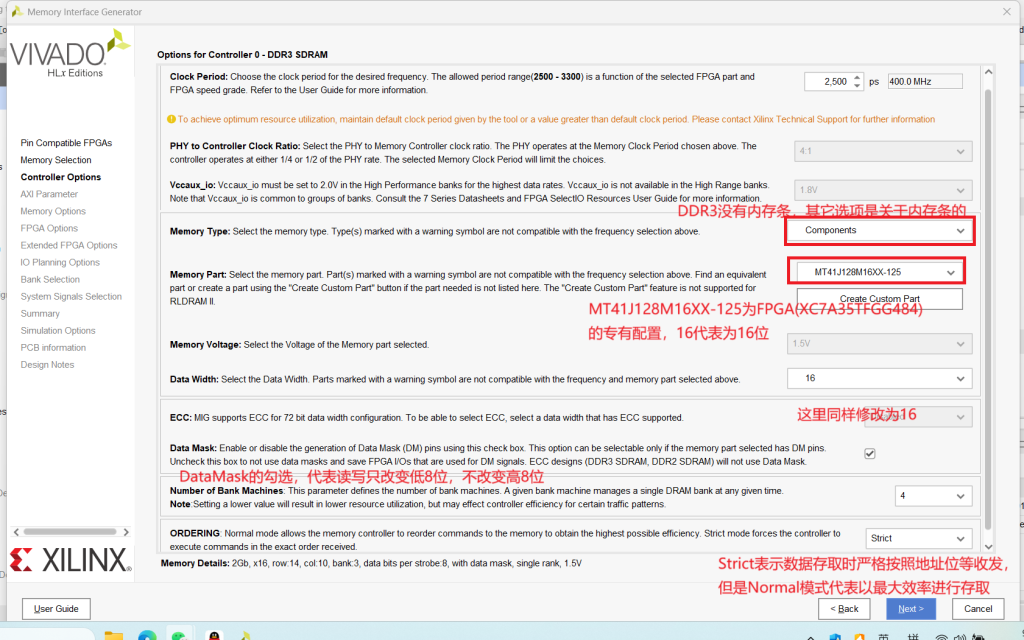
Task: Click the sidebar's horizontal scrollbar
Action: click(71, 532)
